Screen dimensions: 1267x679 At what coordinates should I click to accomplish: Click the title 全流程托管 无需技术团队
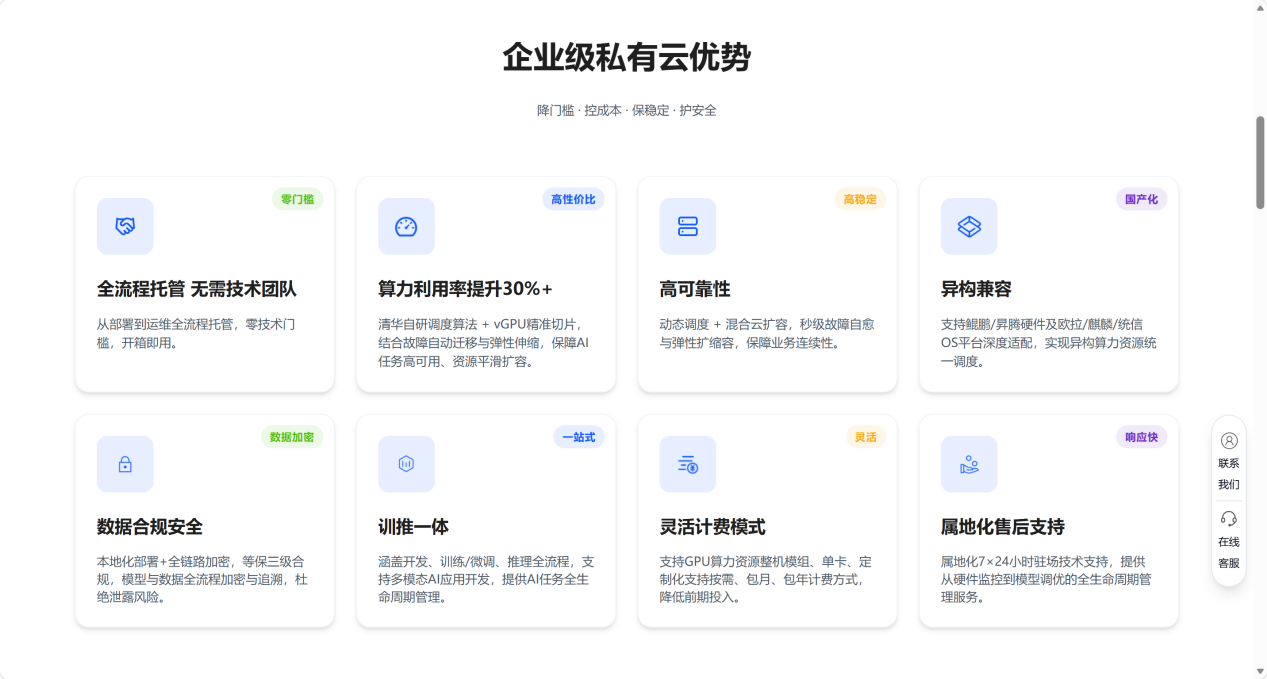point(197,289)
